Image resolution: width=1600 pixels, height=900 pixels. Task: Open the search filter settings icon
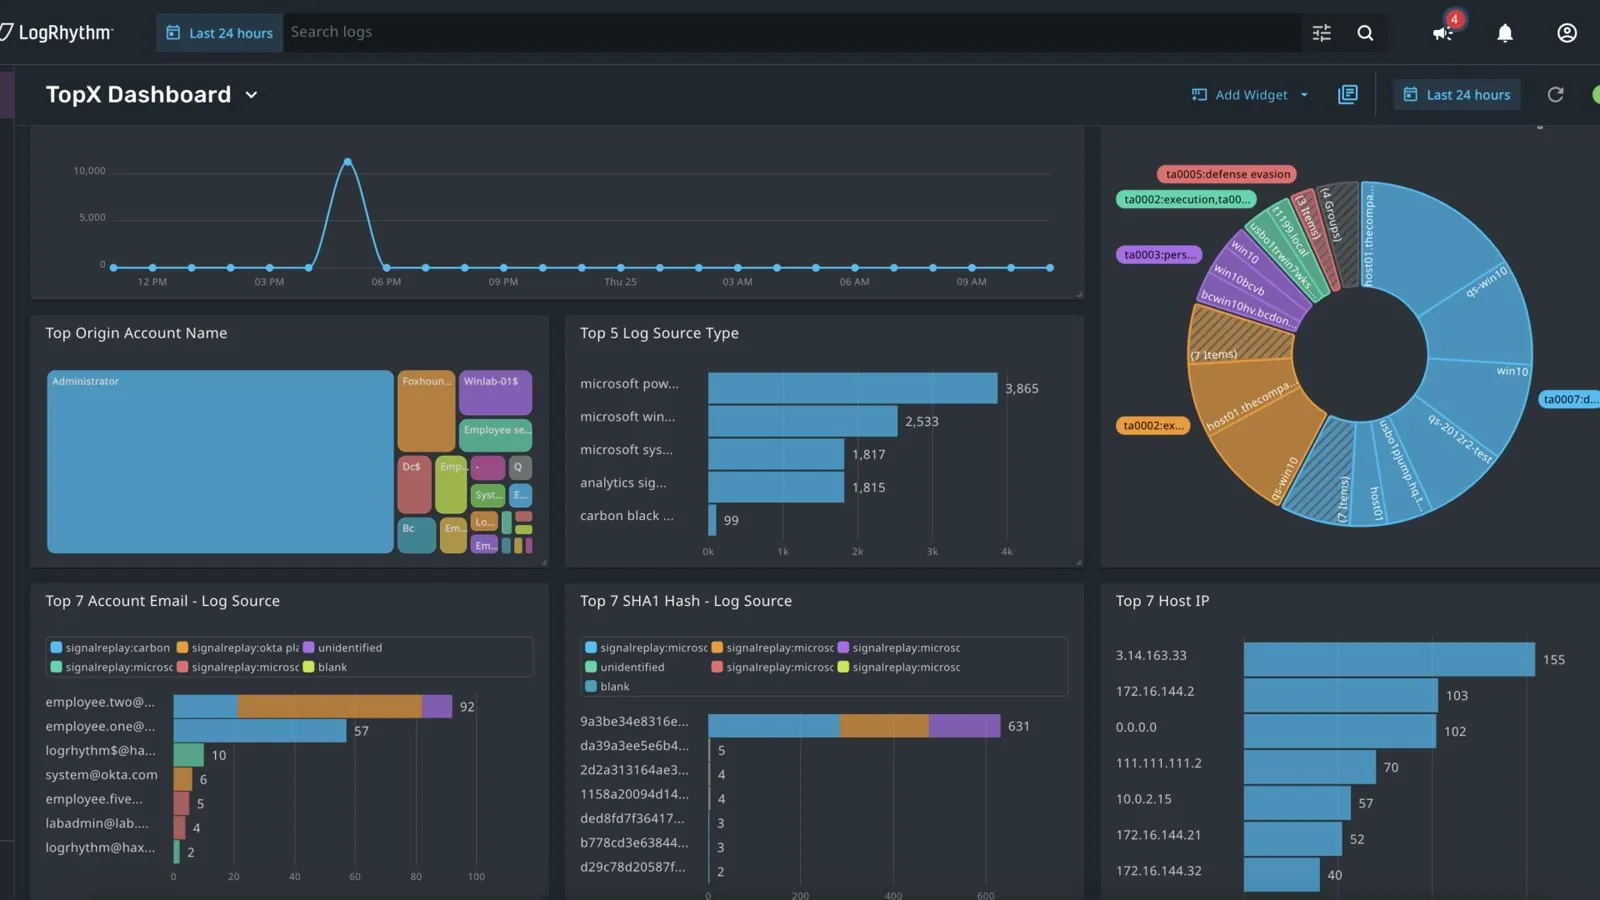click(1321, 33)
